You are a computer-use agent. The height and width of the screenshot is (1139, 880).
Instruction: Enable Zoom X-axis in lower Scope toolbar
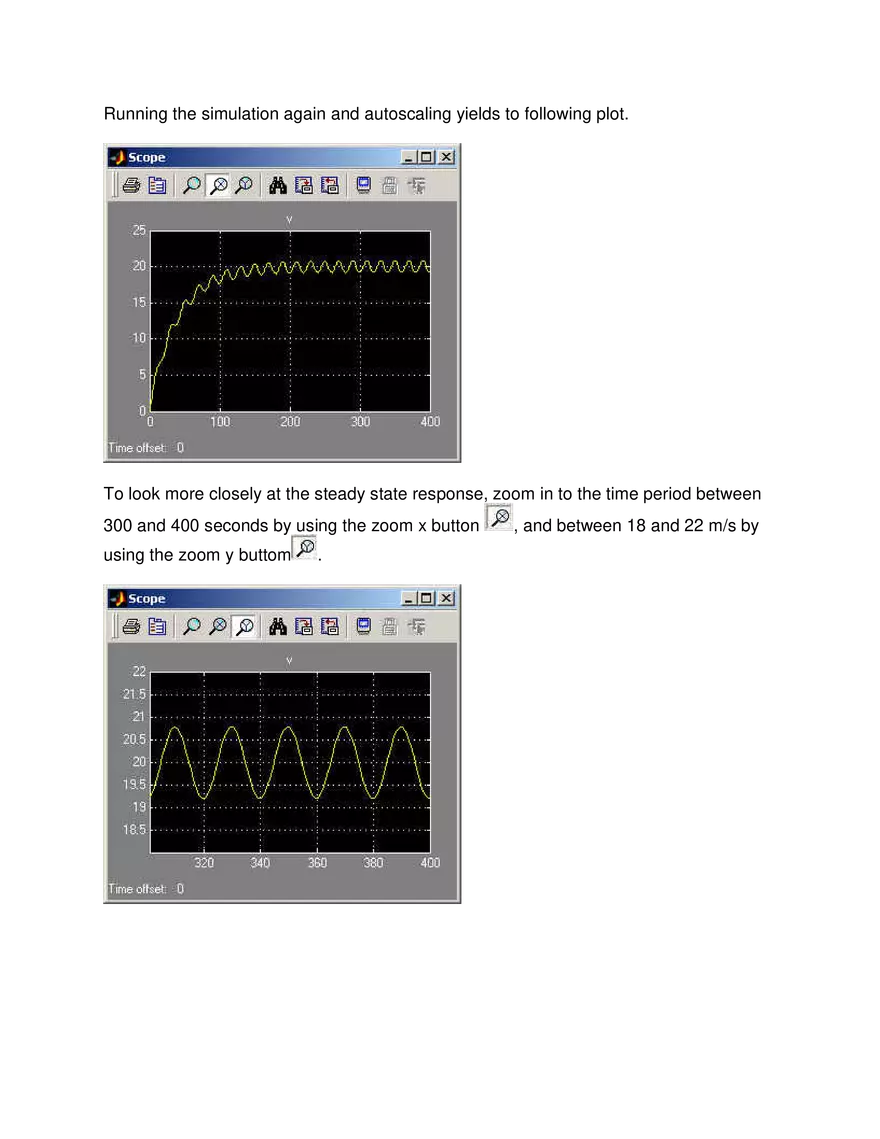click(218, 627)
